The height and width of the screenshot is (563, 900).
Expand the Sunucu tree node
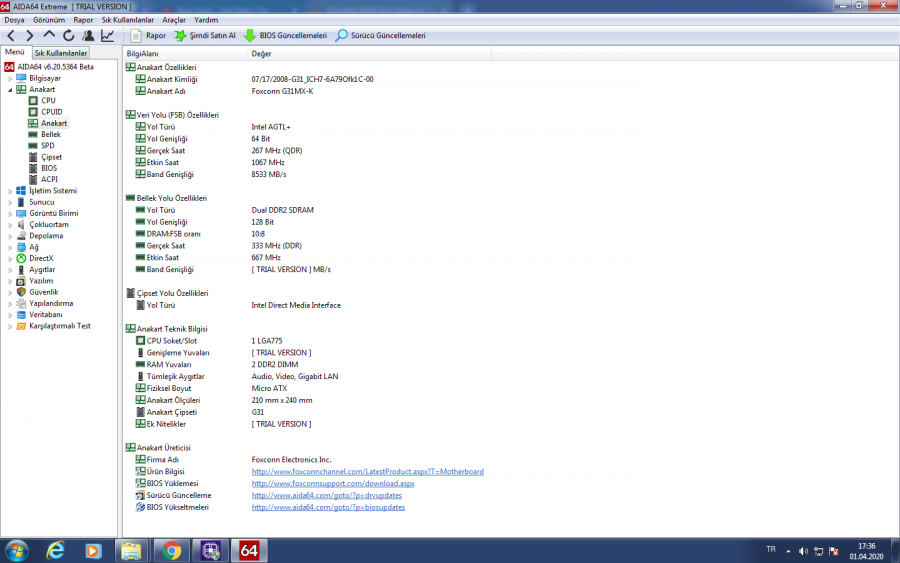10,202
